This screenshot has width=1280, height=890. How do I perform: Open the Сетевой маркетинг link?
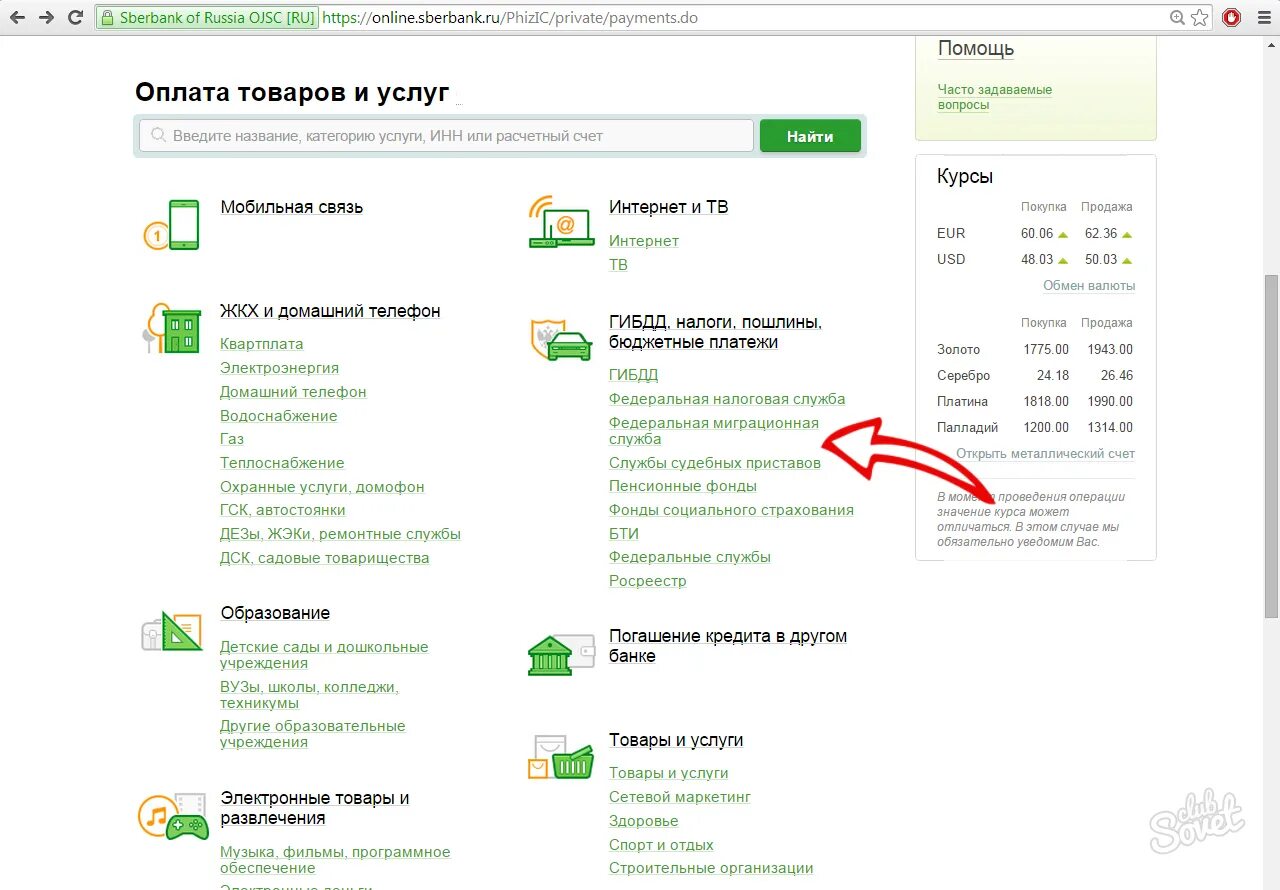pyautogui.click(x=680, y=797)
